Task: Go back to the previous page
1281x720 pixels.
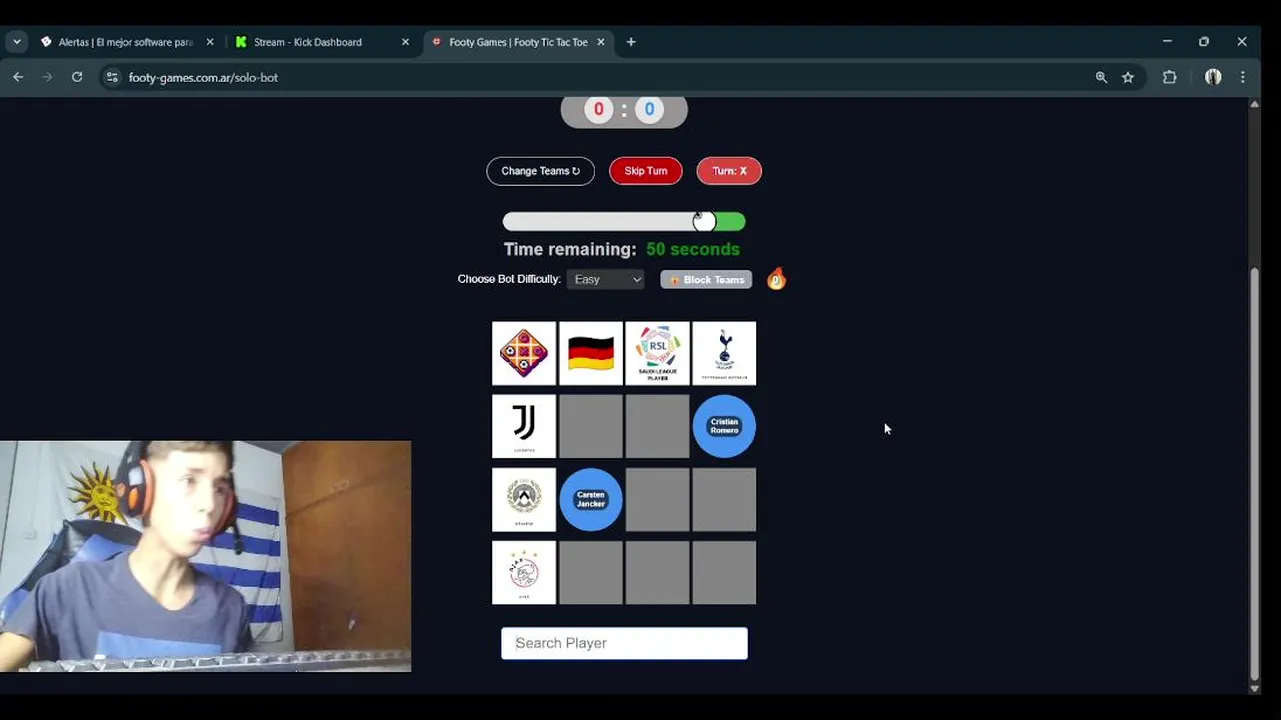Action: [x=18, y=77]
